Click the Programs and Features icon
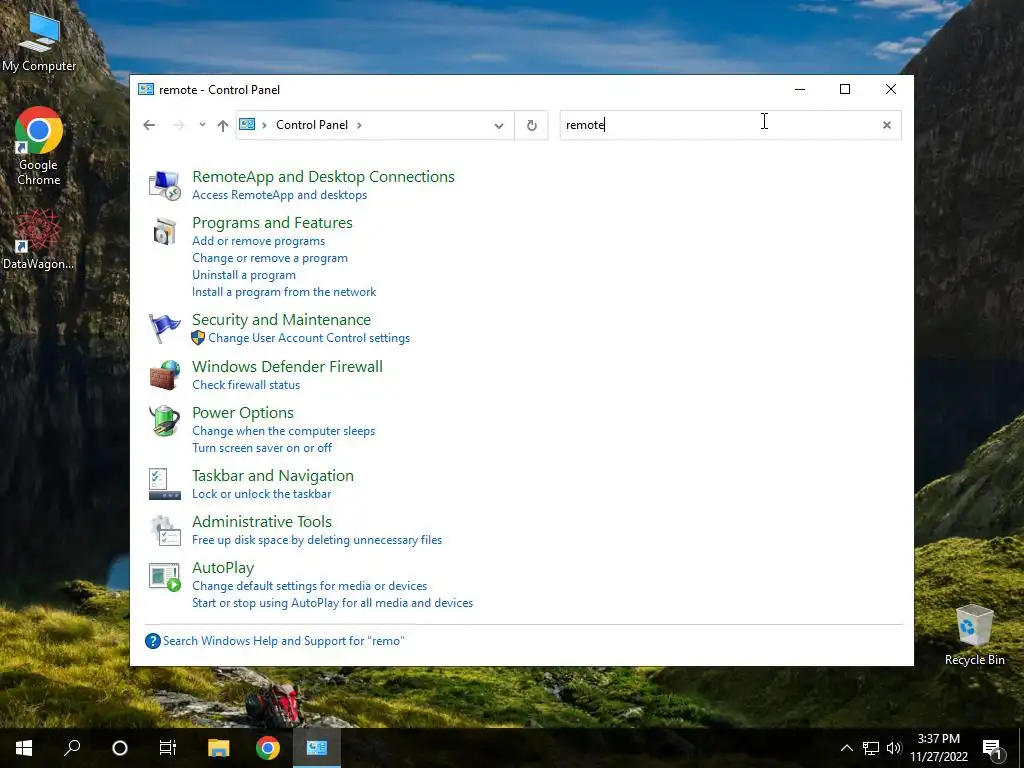The image size is (1024, 768). click(165, 231)
